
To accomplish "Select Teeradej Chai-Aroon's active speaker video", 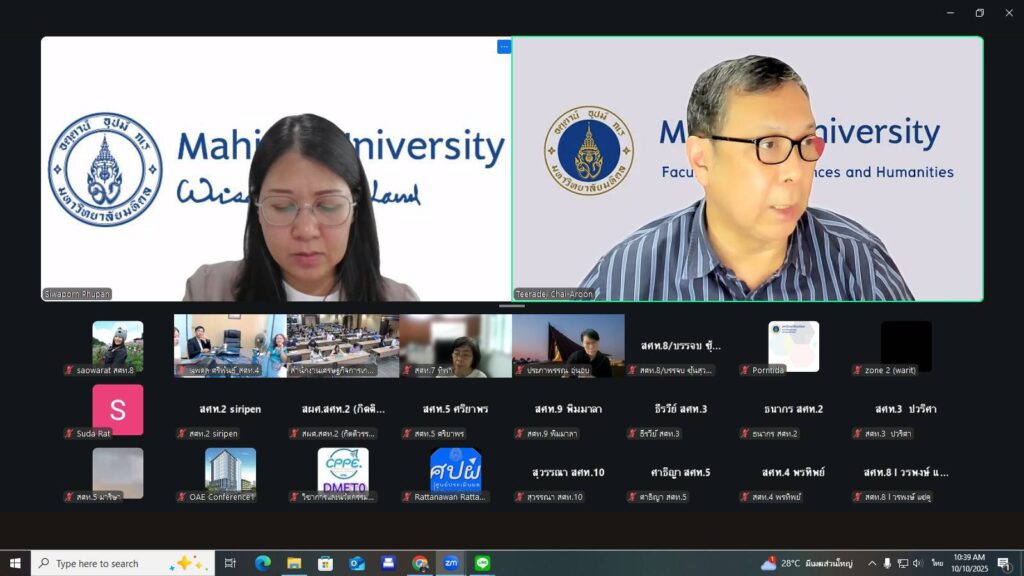I will 747,169.
